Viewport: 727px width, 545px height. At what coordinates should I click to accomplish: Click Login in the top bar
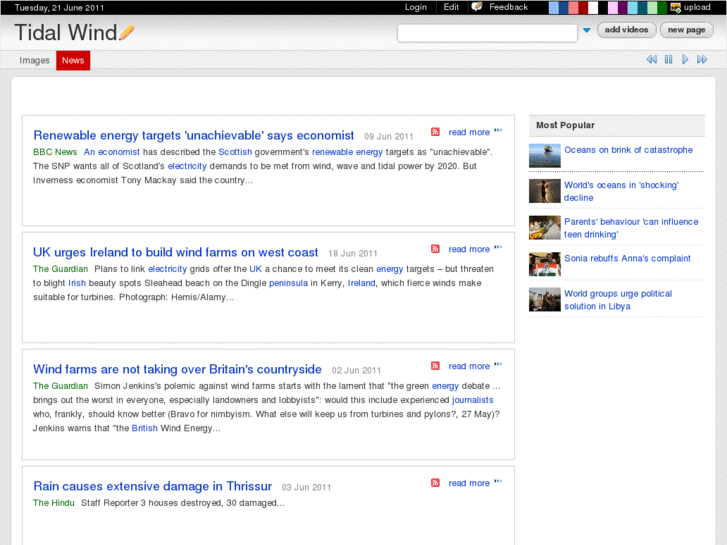415,7
